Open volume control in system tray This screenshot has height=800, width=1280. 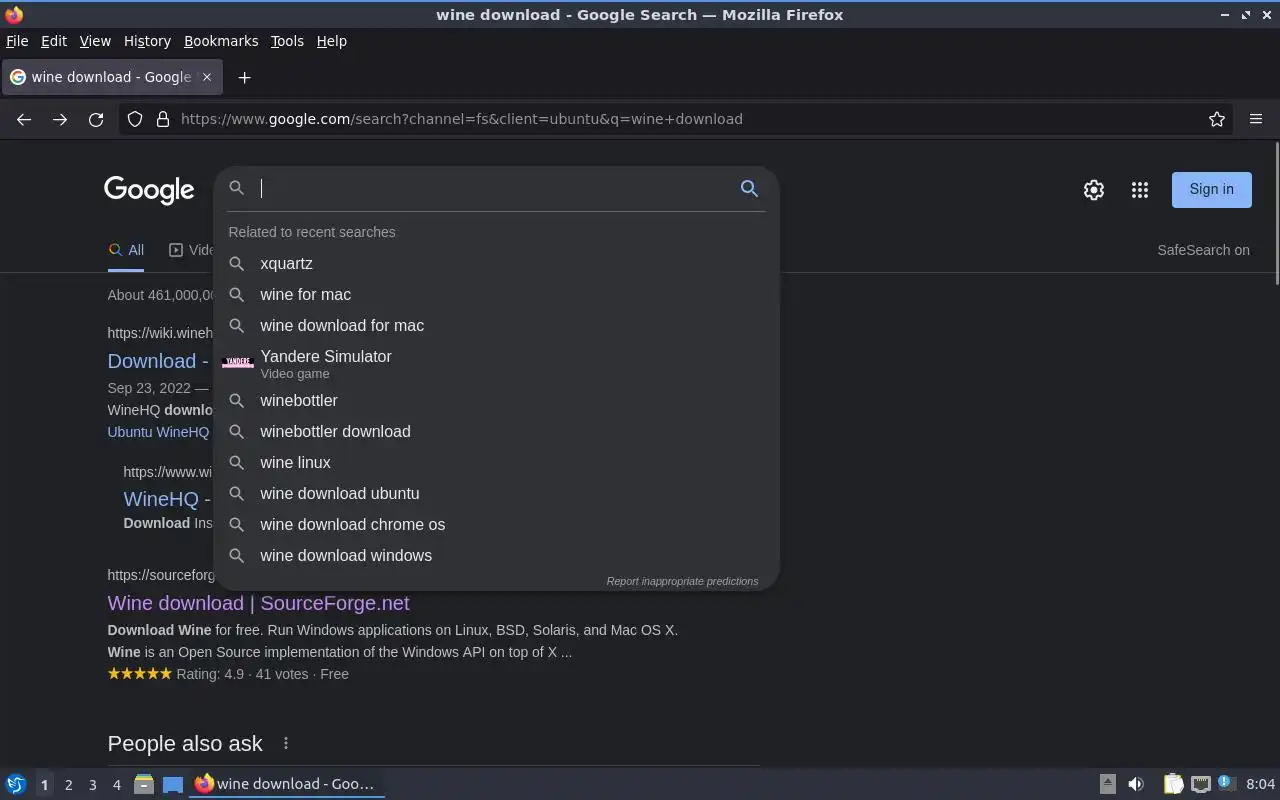[1136, 784]
